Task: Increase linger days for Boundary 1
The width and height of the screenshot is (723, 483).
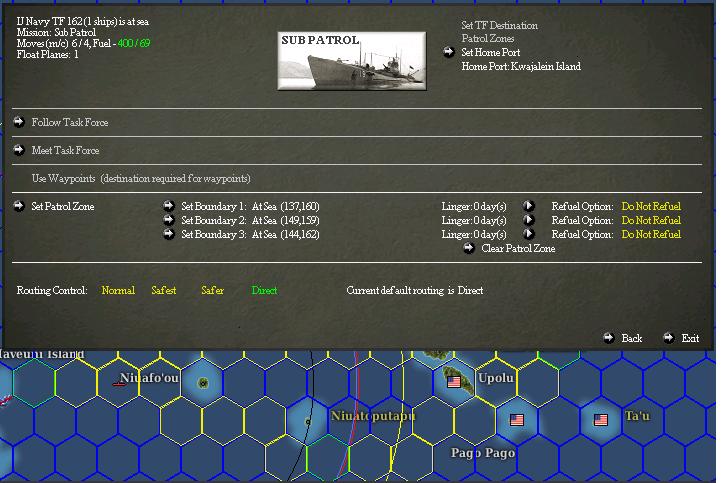Action: (528, 206)
